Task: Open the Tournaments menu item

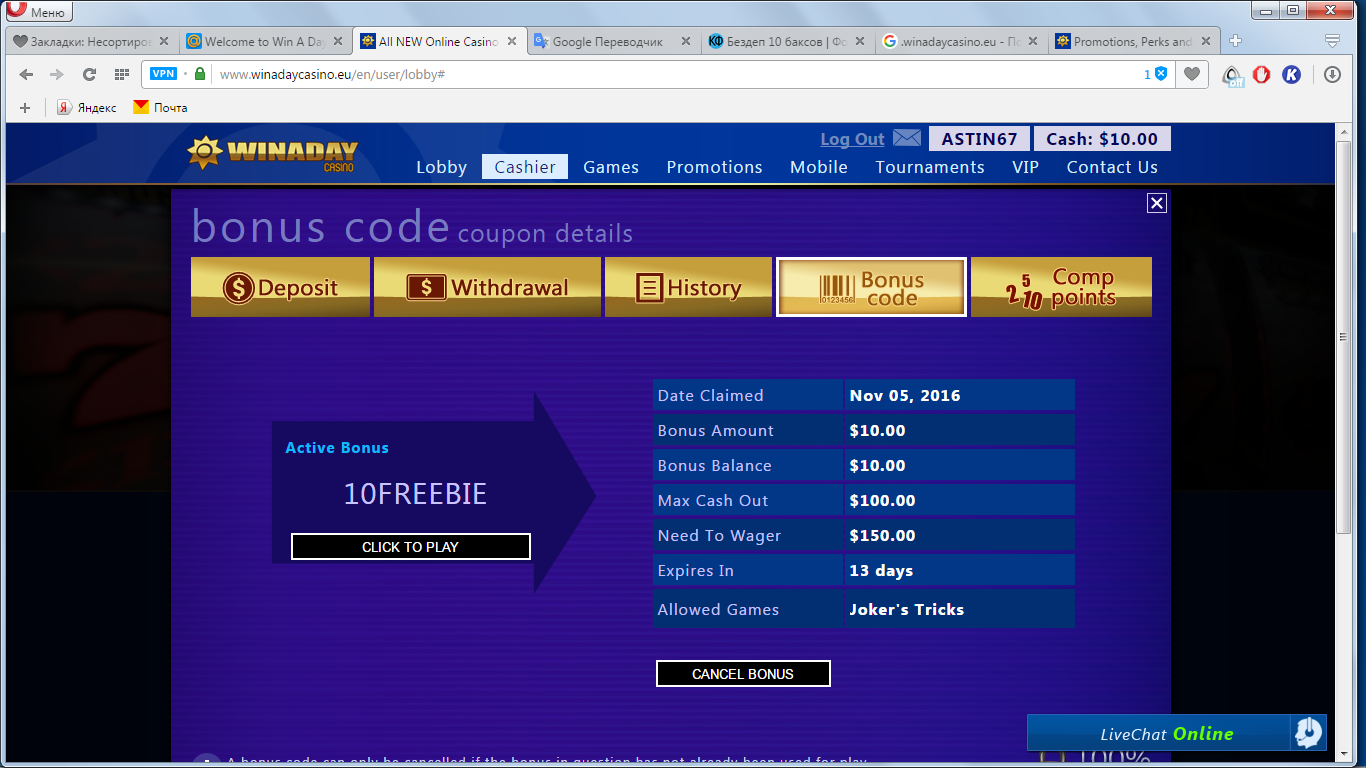Action: pos(930,167)
